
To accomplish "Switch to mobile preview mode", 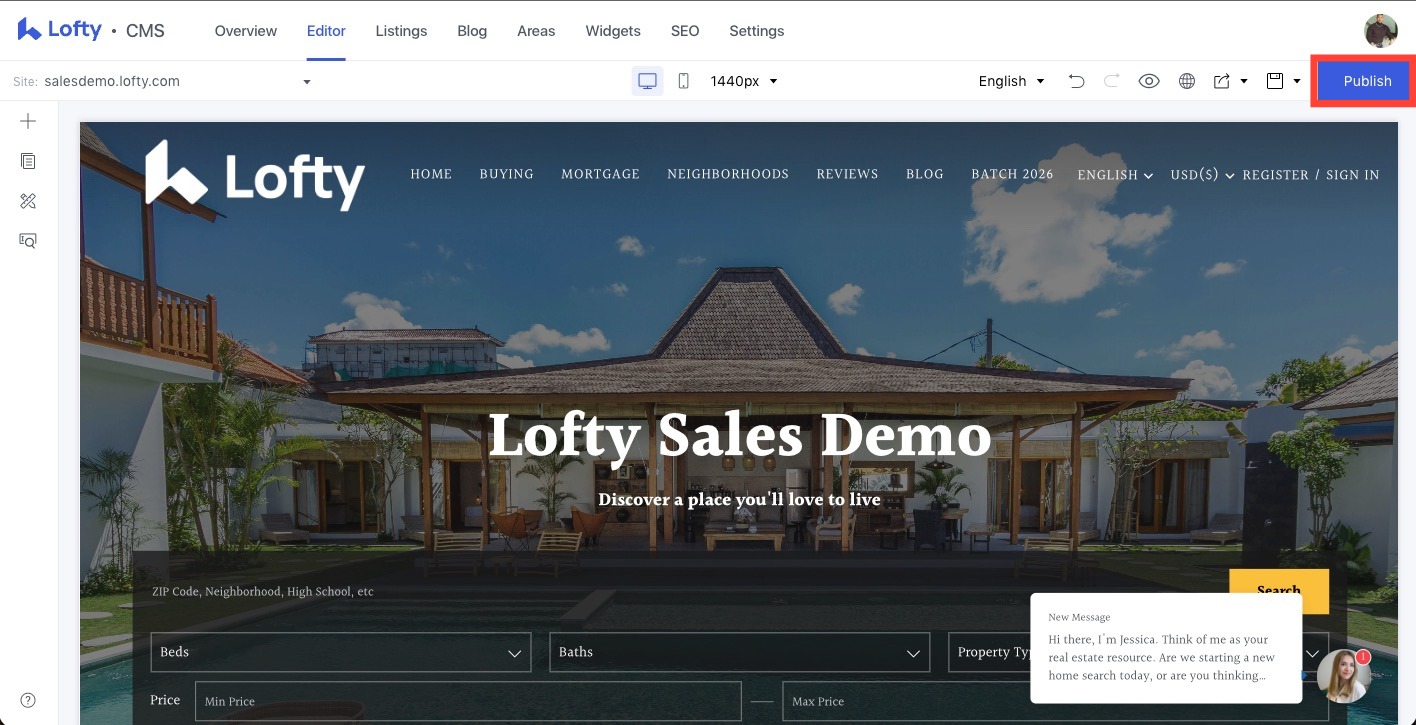I will (683, 80).
